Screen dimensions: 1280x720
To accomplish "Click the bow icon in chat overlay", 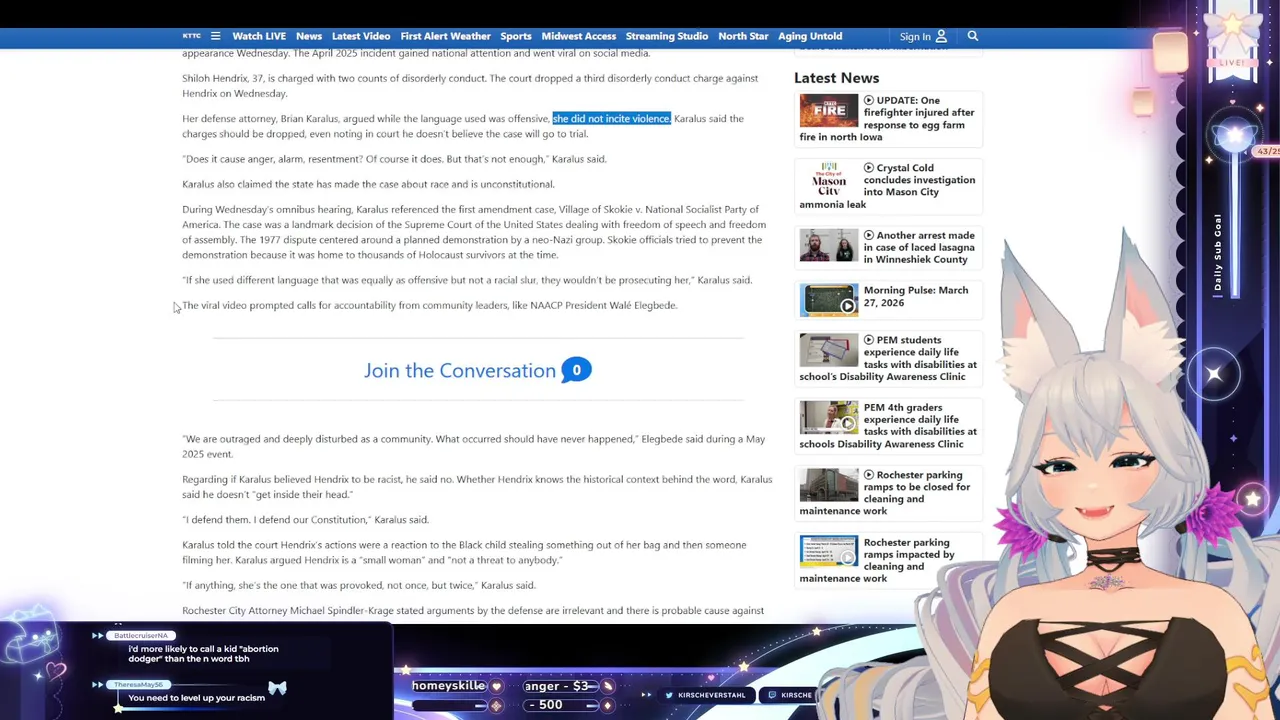I will click(x=277, y=688).
